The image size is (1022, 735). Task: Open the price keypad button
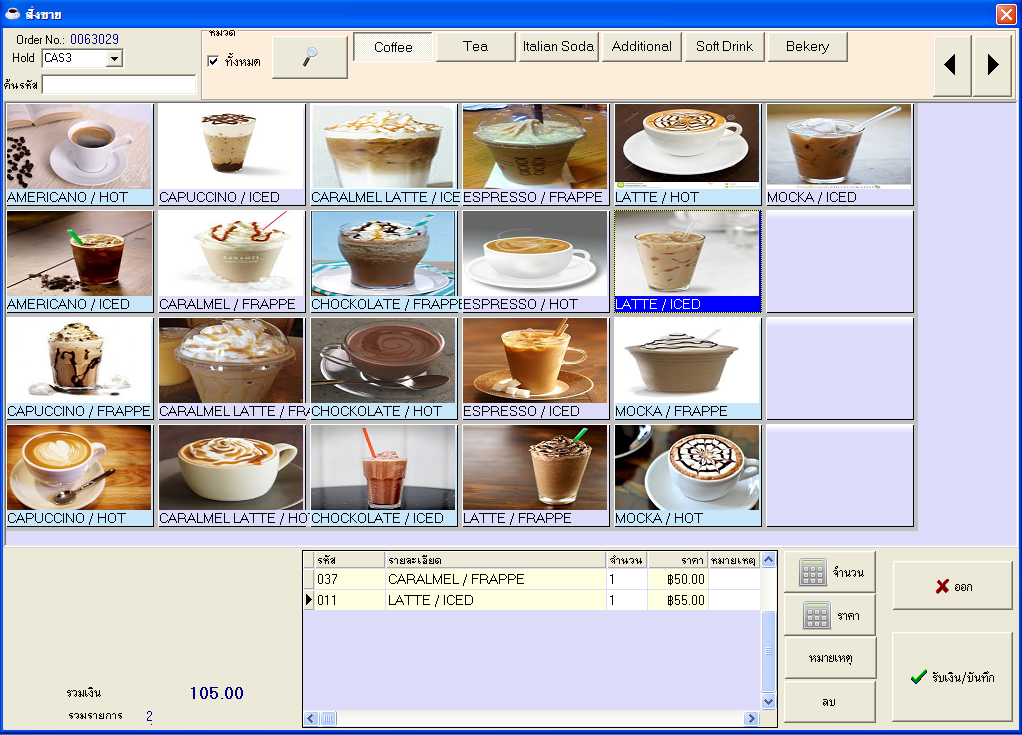[830, 615]
